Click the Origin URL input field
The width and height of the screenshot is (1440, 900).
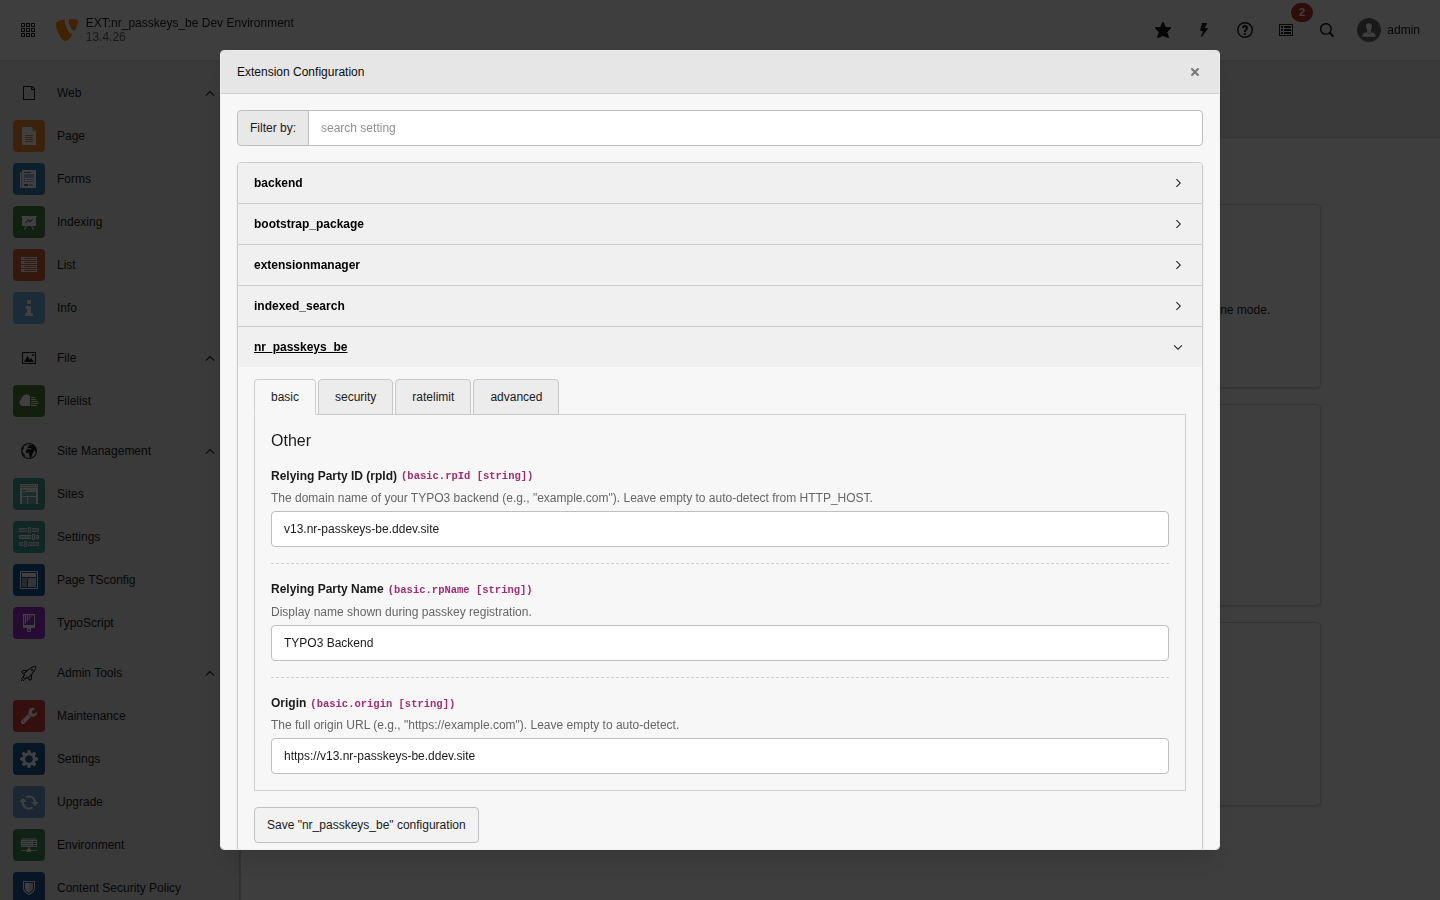pyautogui.click(x=720, y=756)
